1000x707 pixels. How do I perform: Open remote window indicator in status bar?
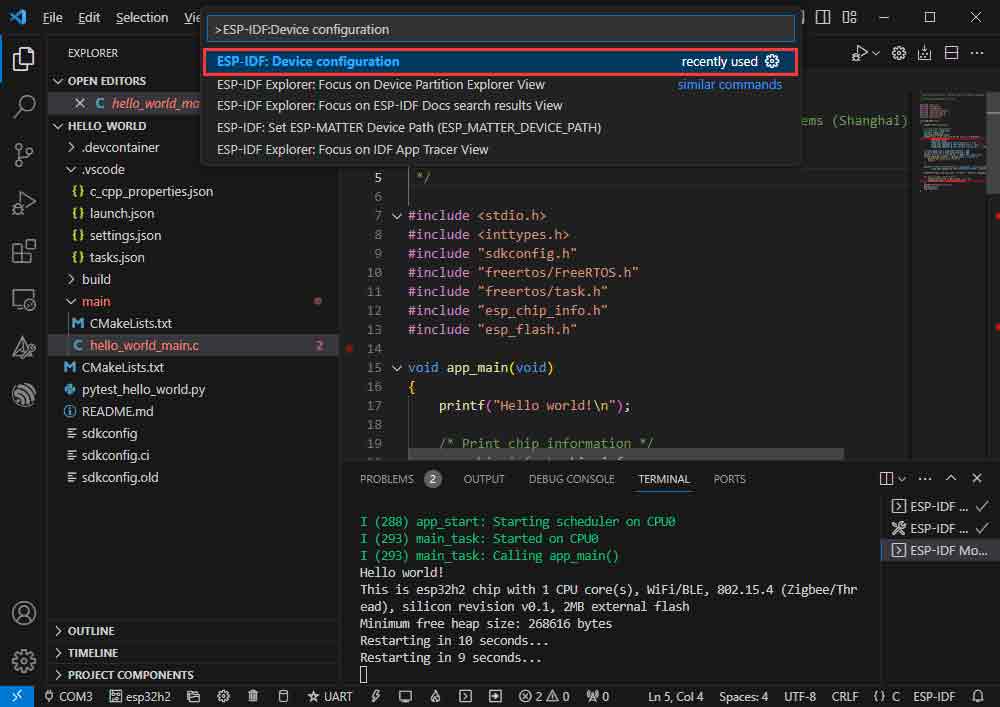(x=17, y=697)
